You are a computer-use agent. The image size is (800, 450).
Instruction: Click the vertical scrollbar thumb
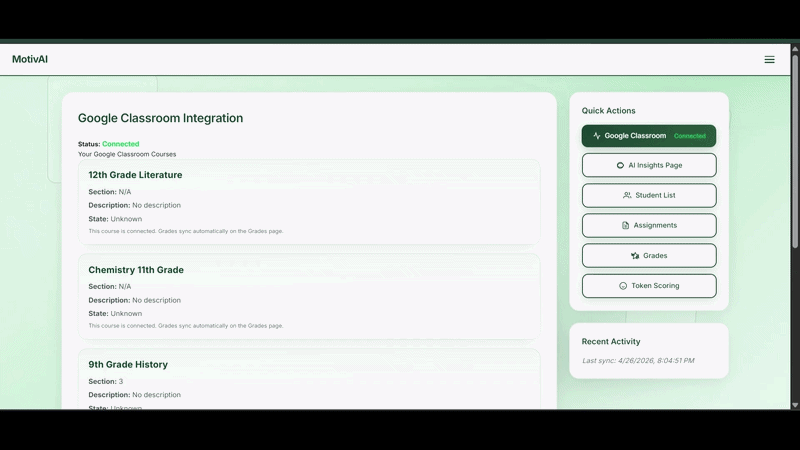[795, 151]
